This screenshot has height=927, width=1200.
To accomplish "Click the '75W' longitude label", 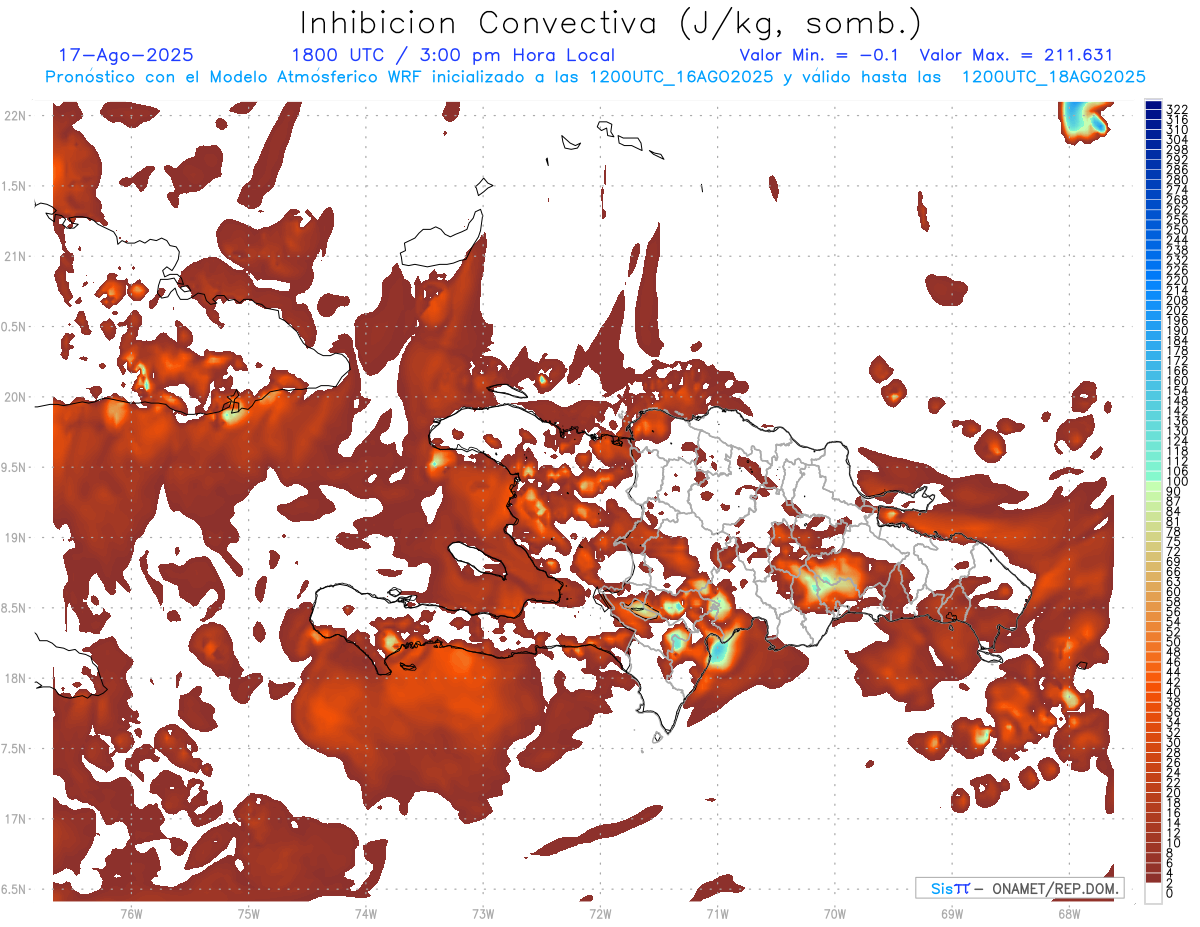I will [248, 913].
